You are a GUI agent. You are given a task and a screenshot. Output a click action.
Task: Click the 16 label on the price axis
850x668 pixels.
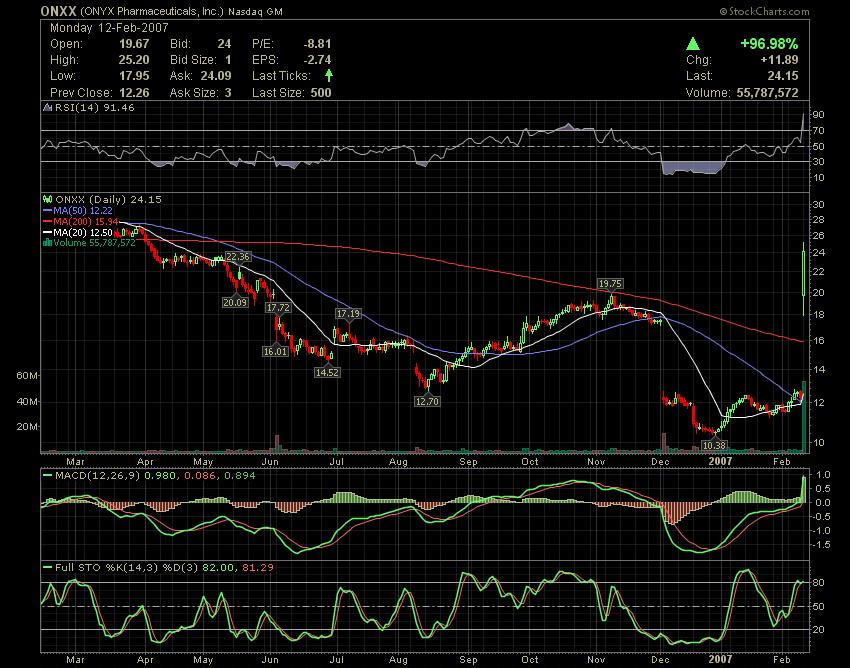click(x=819, y=341)
